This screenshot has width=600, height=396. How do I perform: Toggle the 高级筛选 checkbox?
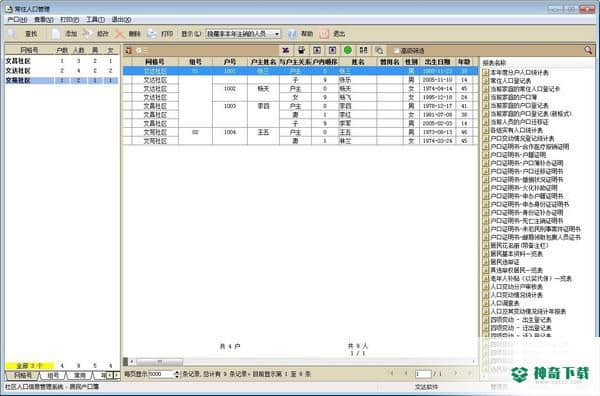[x=396, y=51]
